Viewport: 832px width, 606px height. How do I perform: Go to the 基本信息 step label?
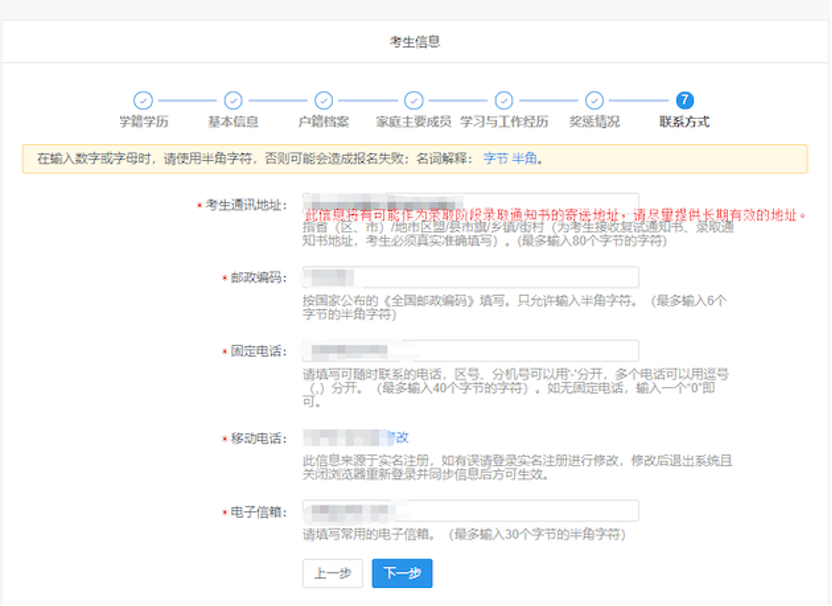(233, 122)
